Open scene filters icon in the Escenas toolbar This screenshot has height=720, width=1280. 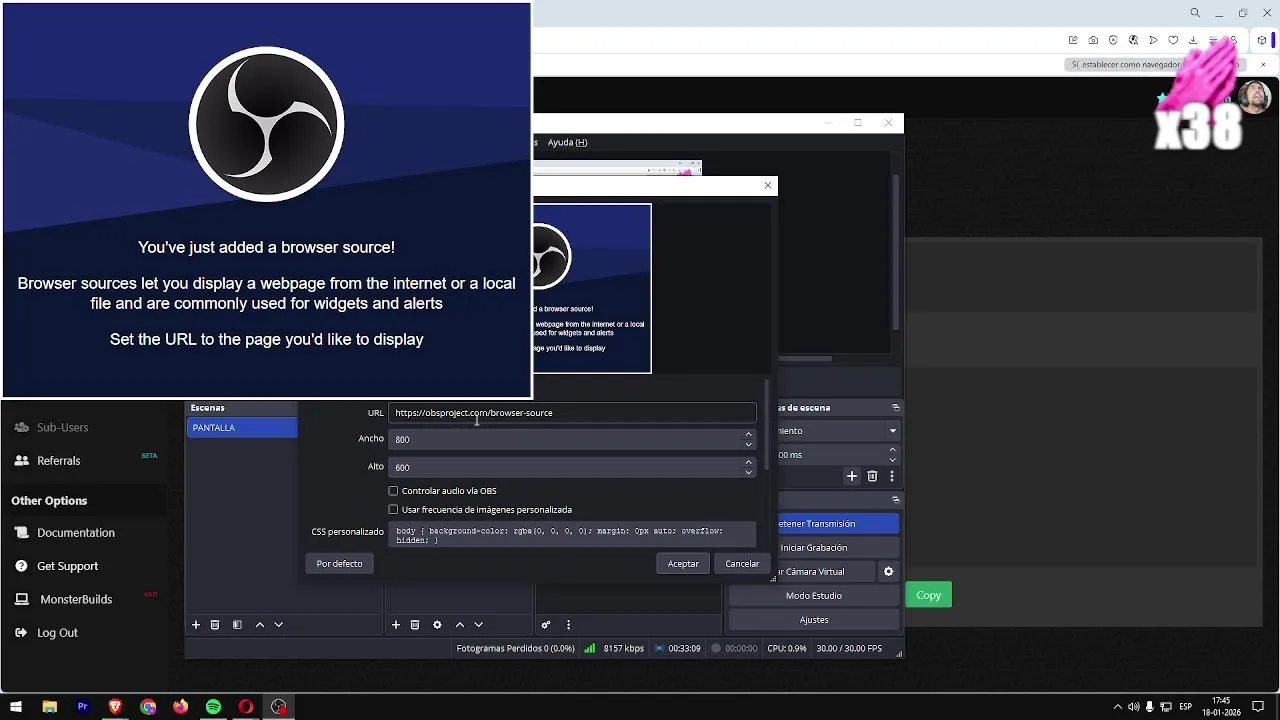(x=237, y=625)
